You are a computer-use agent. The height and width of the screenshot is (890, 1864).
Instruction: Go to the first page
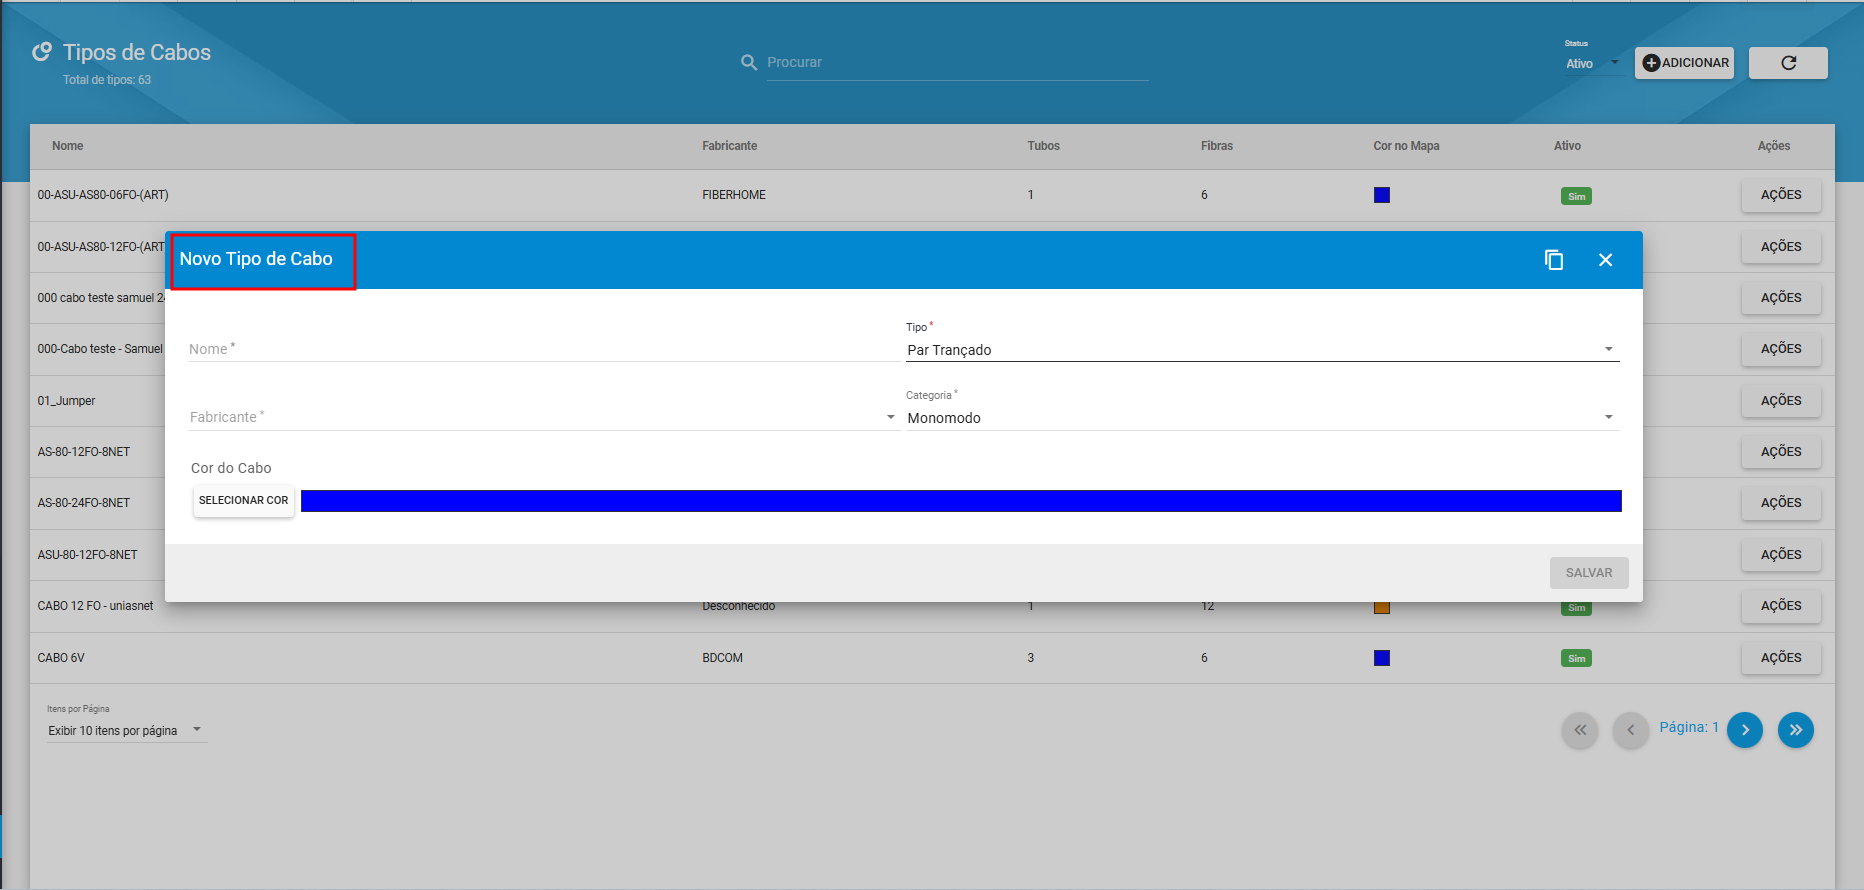1580,730
